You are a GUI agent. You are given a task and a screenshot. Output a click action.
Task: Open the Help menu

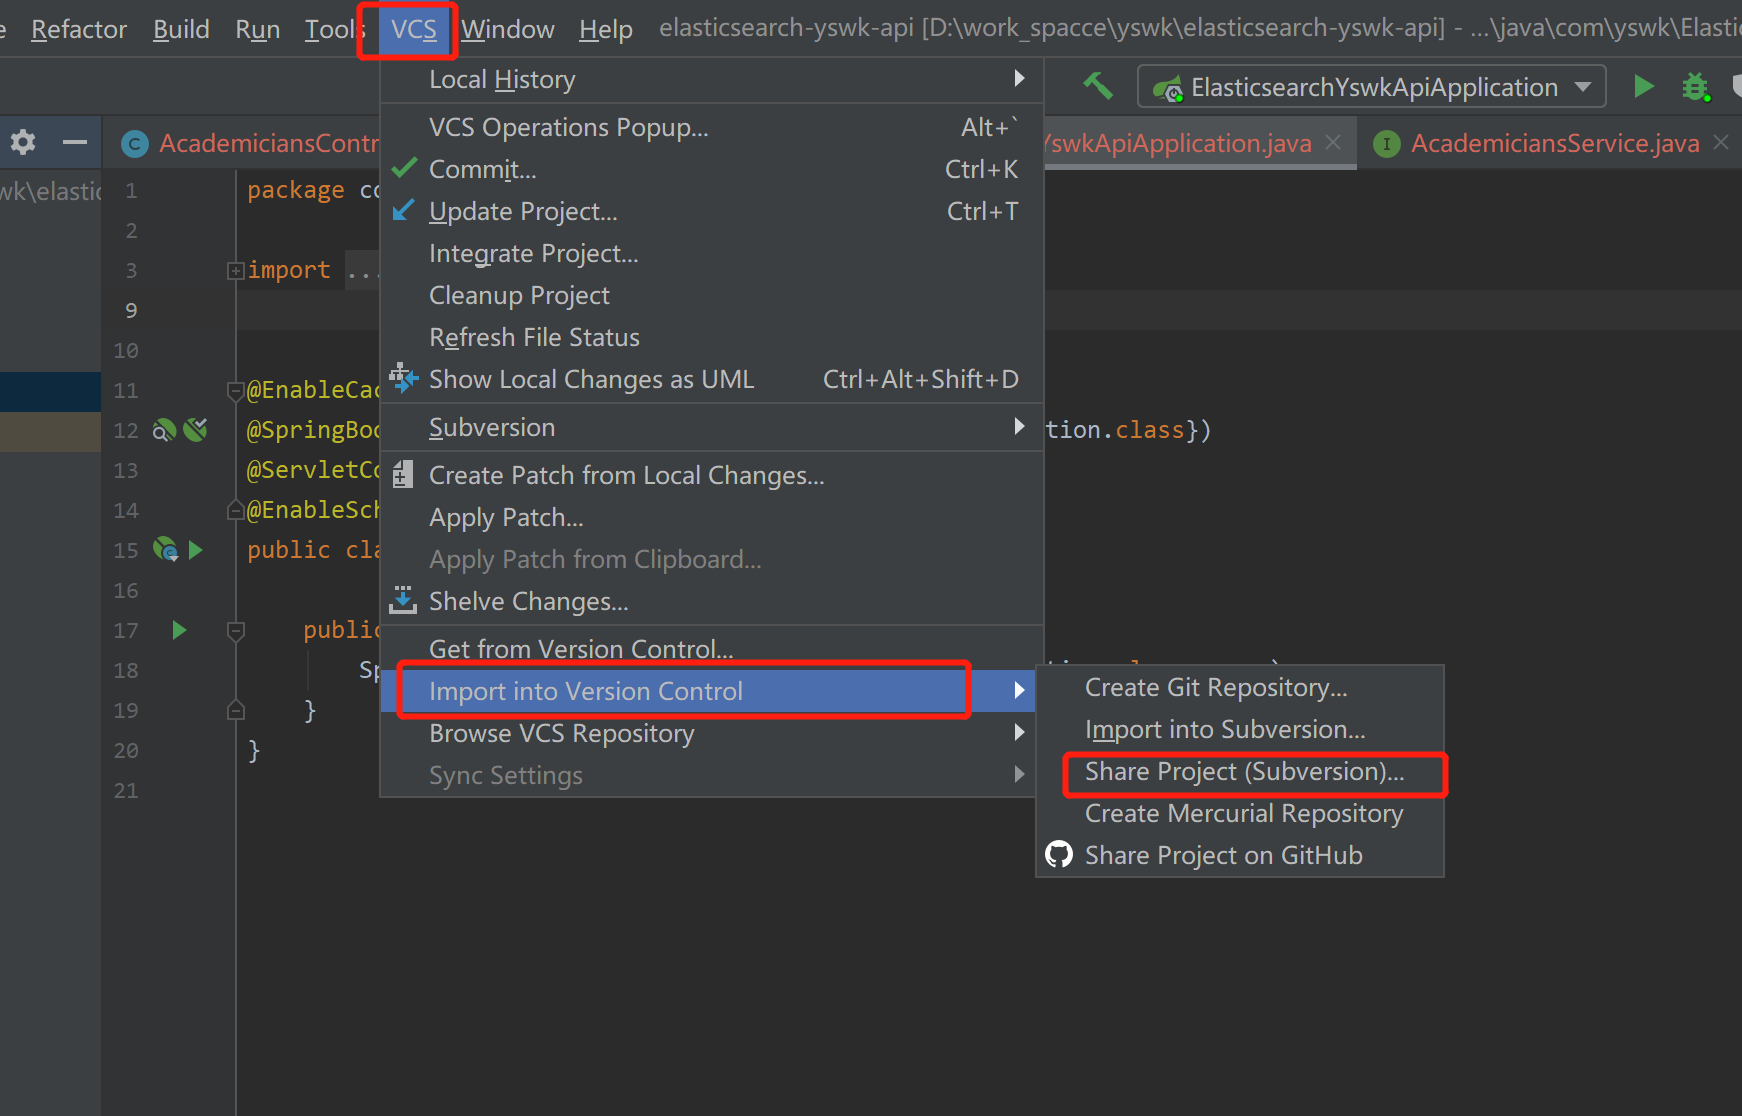606,29
